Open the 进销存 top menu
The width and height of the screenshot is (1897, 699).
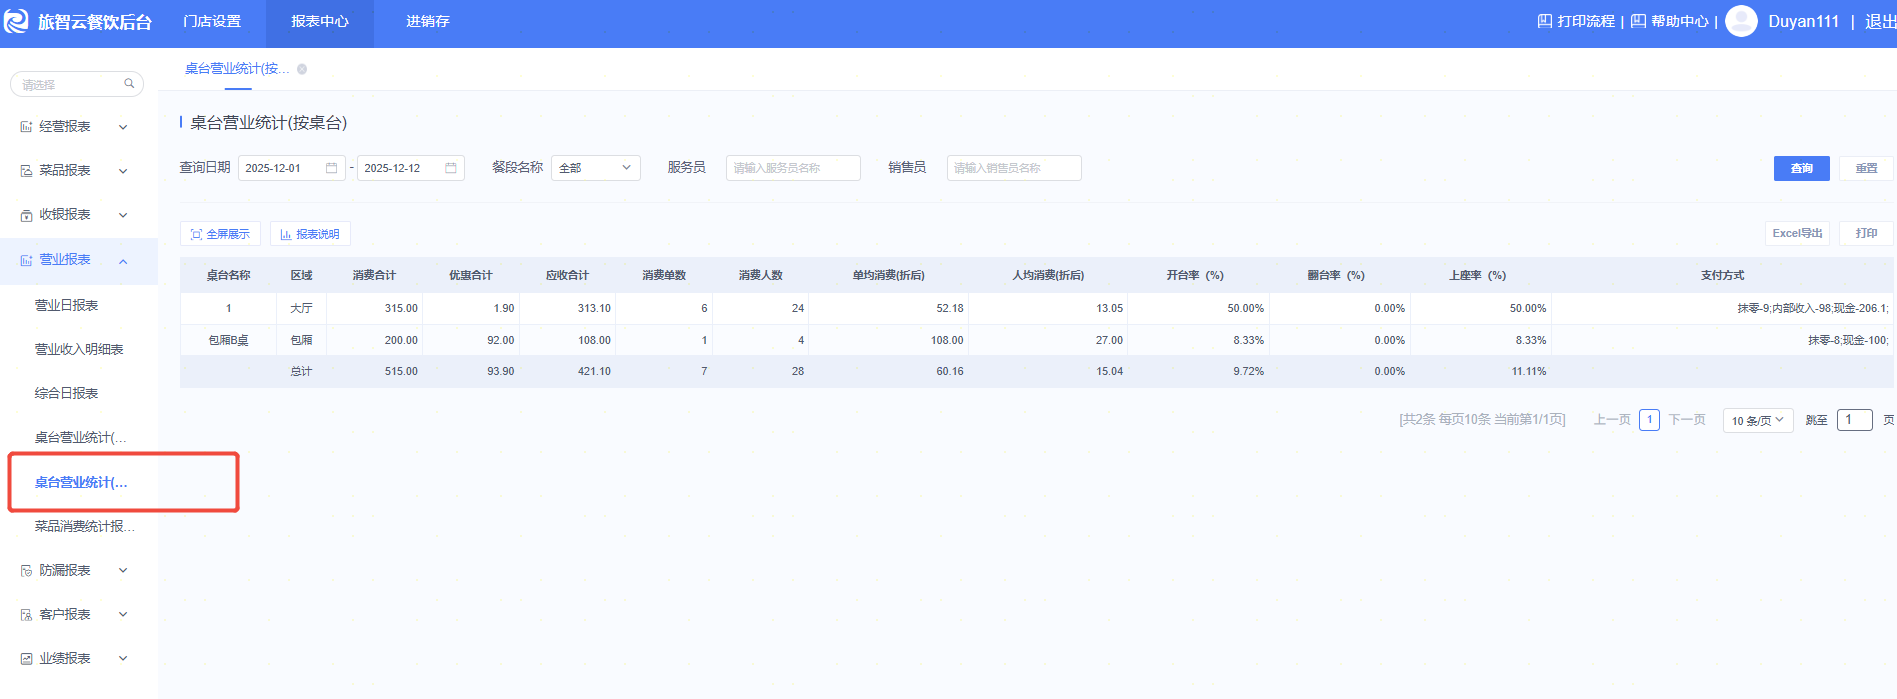(x=428, y=22)
